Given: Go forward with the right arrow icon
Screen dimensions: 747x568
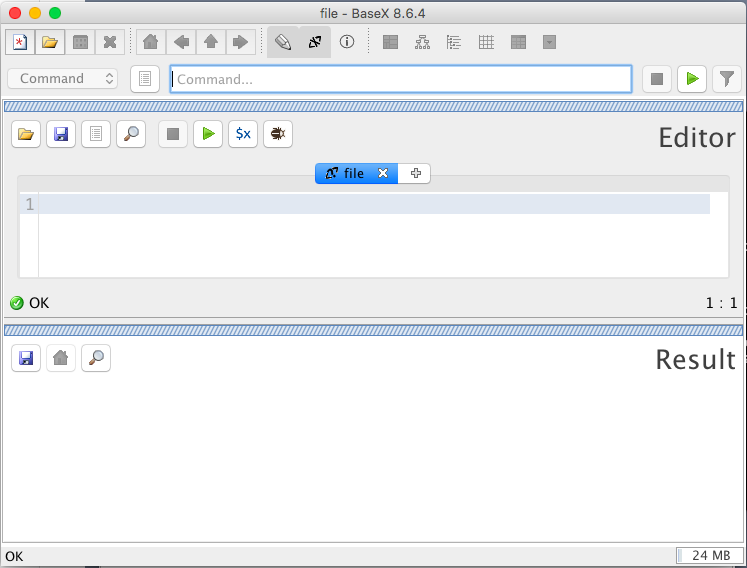Looking at the screenshot, I should click(241, 42).
